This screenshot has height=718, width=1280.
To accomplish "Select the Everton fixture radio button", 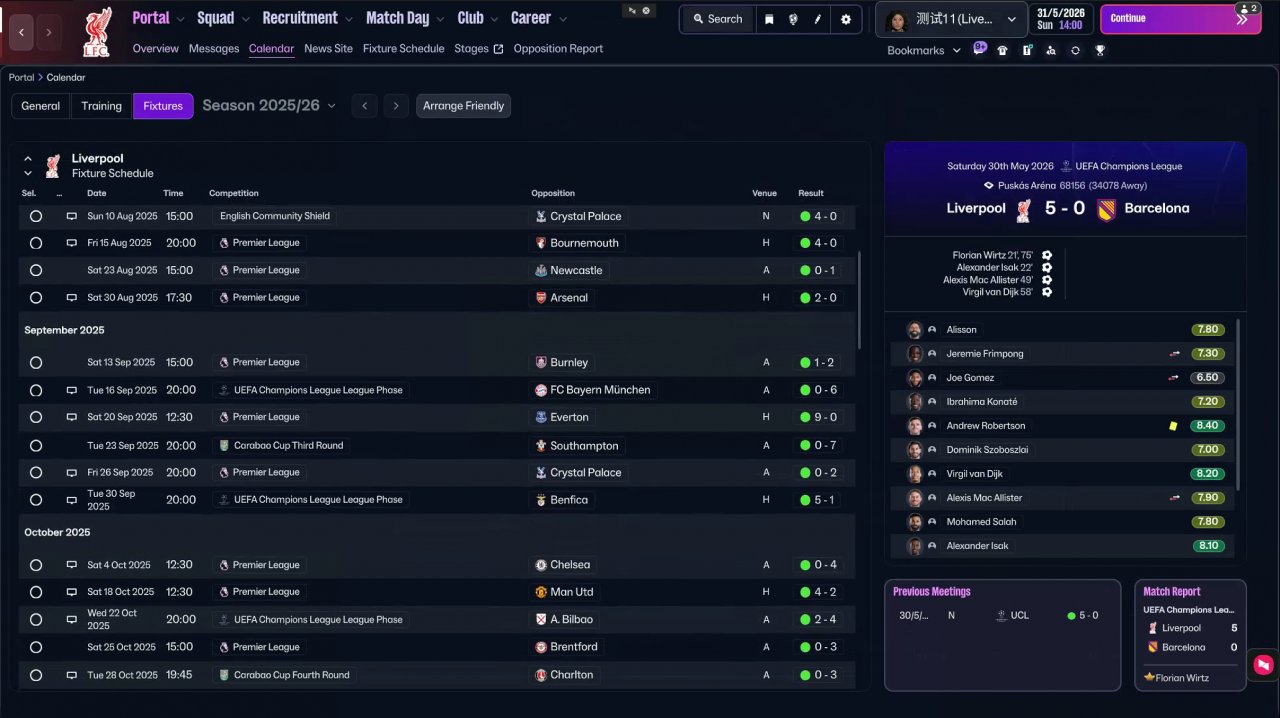I will [x=36, y=417].
